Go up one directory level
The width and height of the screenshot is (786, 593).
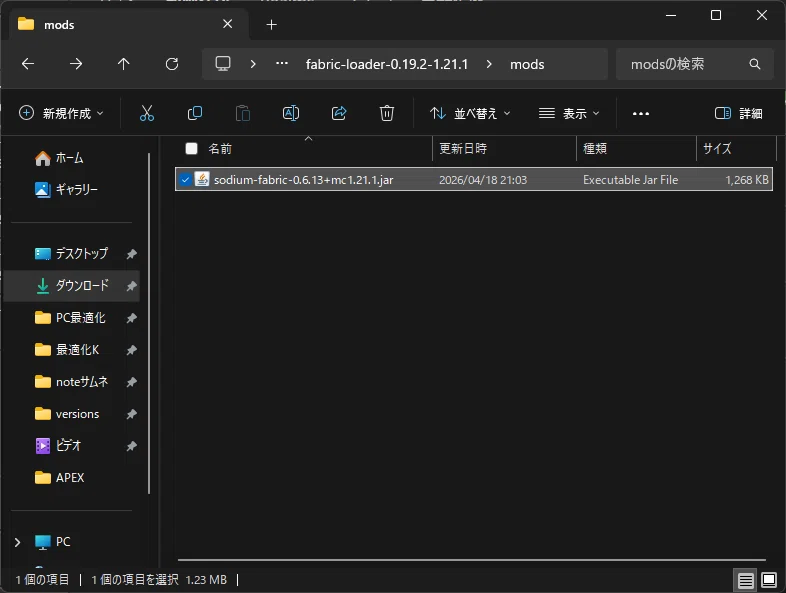[123, 64]
